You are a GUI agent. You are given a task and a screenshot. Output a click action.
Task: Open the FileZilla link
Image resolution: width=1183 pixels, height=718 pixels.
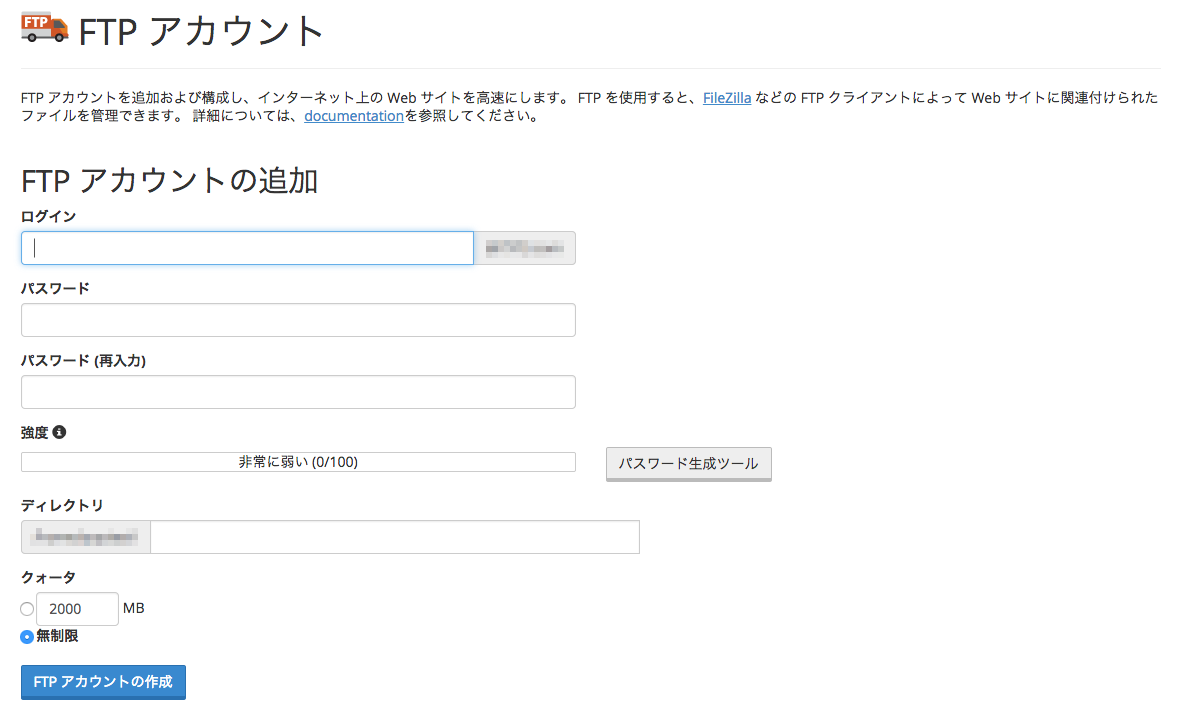point(727,98)
